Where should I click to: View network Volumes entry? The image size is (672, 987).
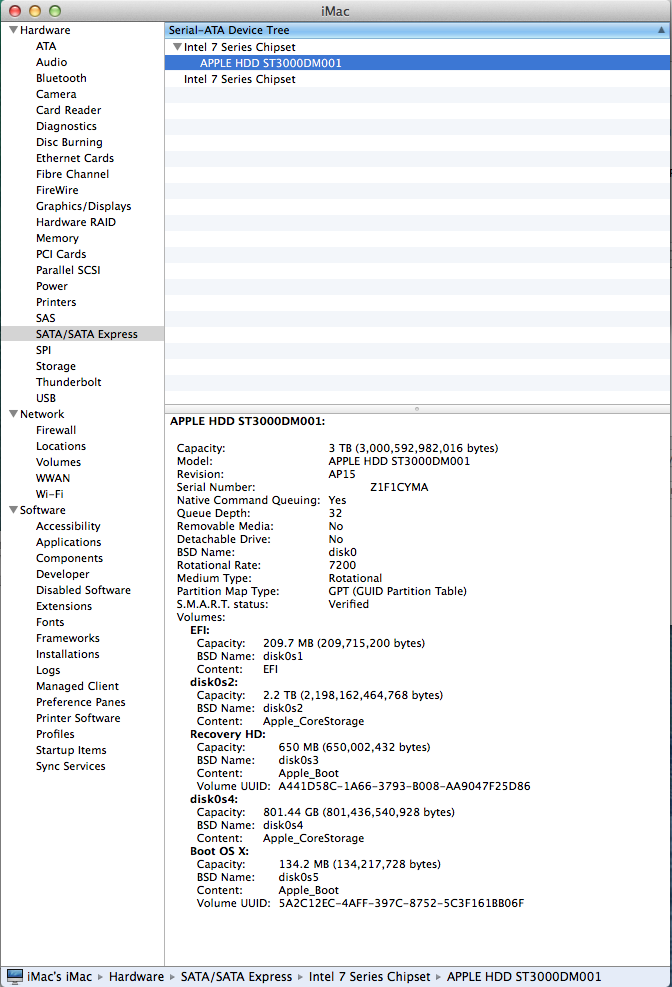point(59,462)
